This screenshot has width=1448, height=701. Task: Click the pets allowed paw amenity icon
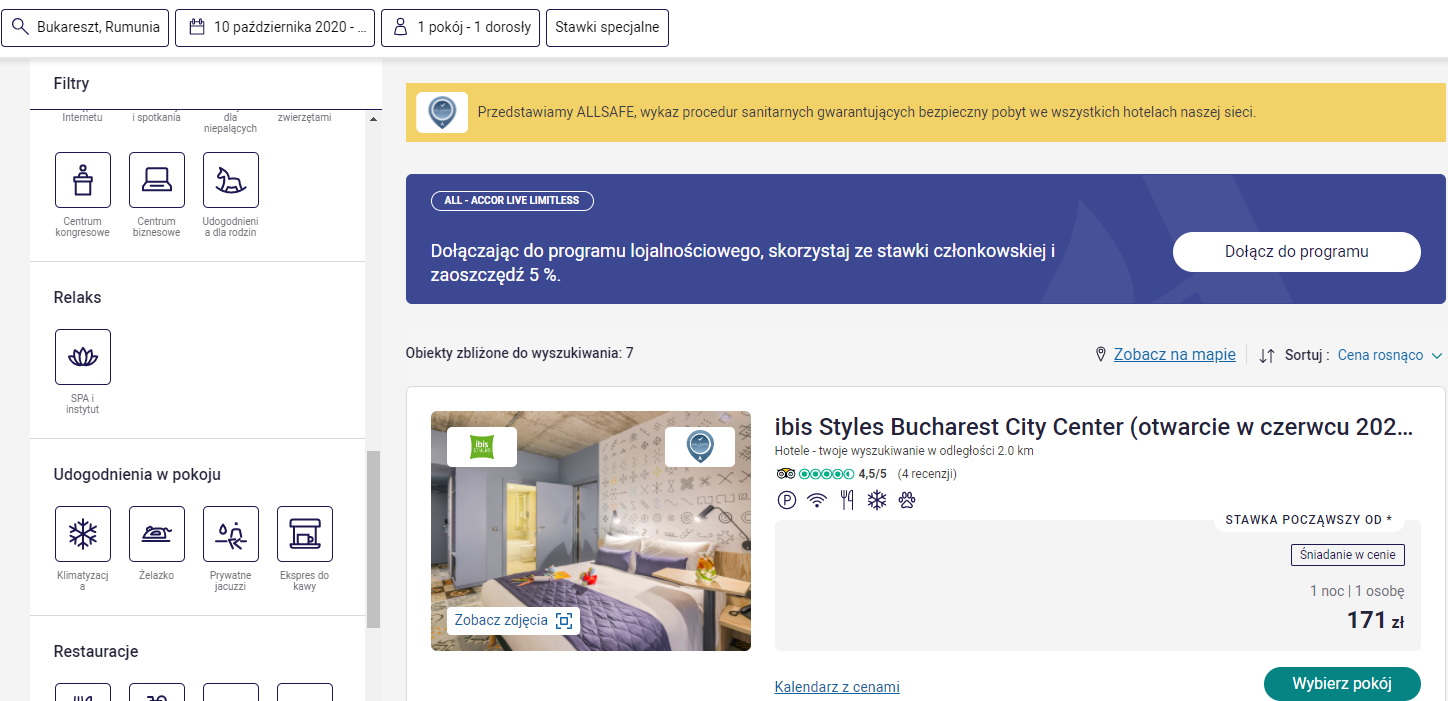point(907,500)
